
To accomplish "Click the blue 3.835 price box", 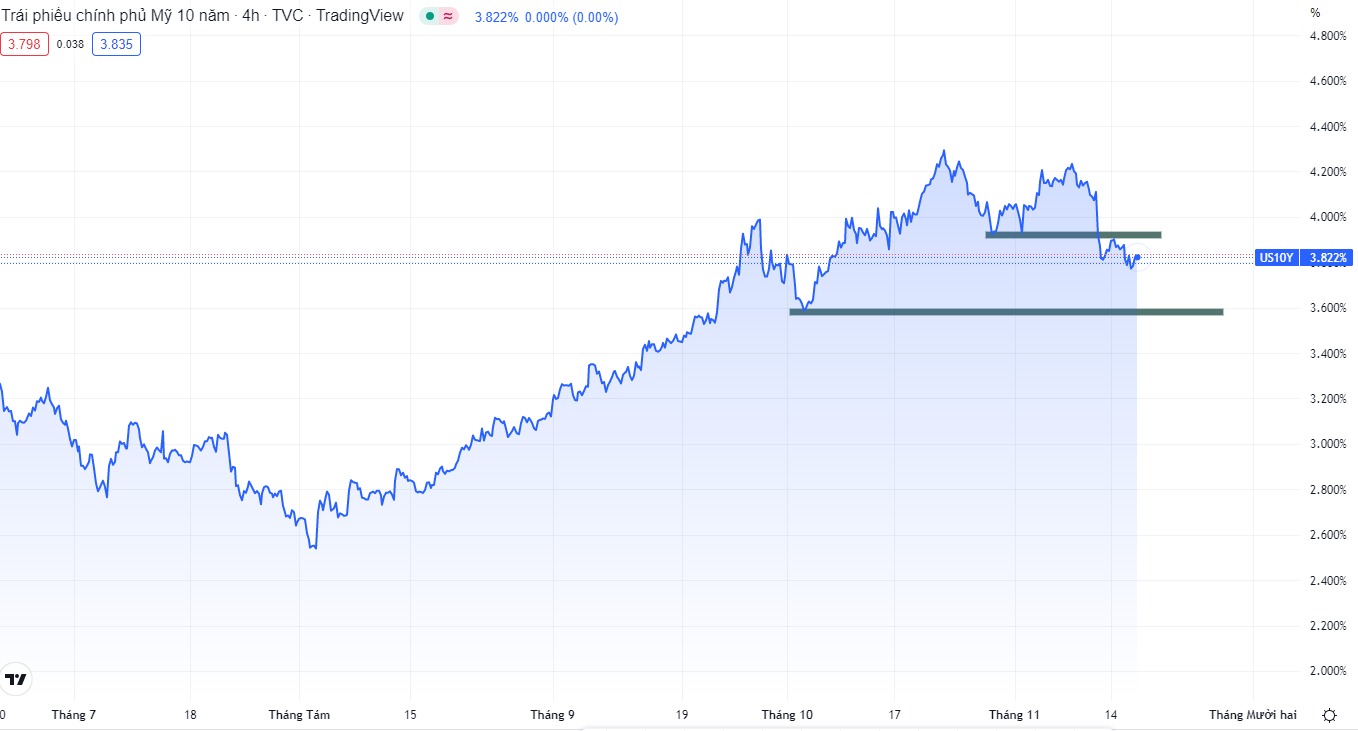I will coord(116,44).
